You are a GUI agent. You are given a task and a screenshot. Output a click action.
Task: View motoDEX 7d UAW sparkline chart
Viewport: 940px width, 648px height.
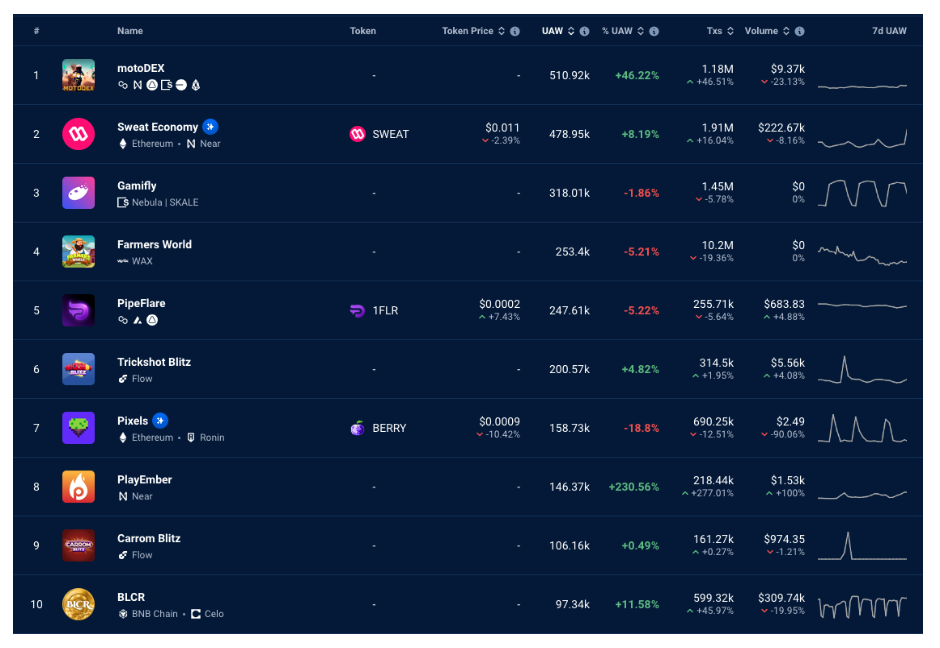pos(863,86)
